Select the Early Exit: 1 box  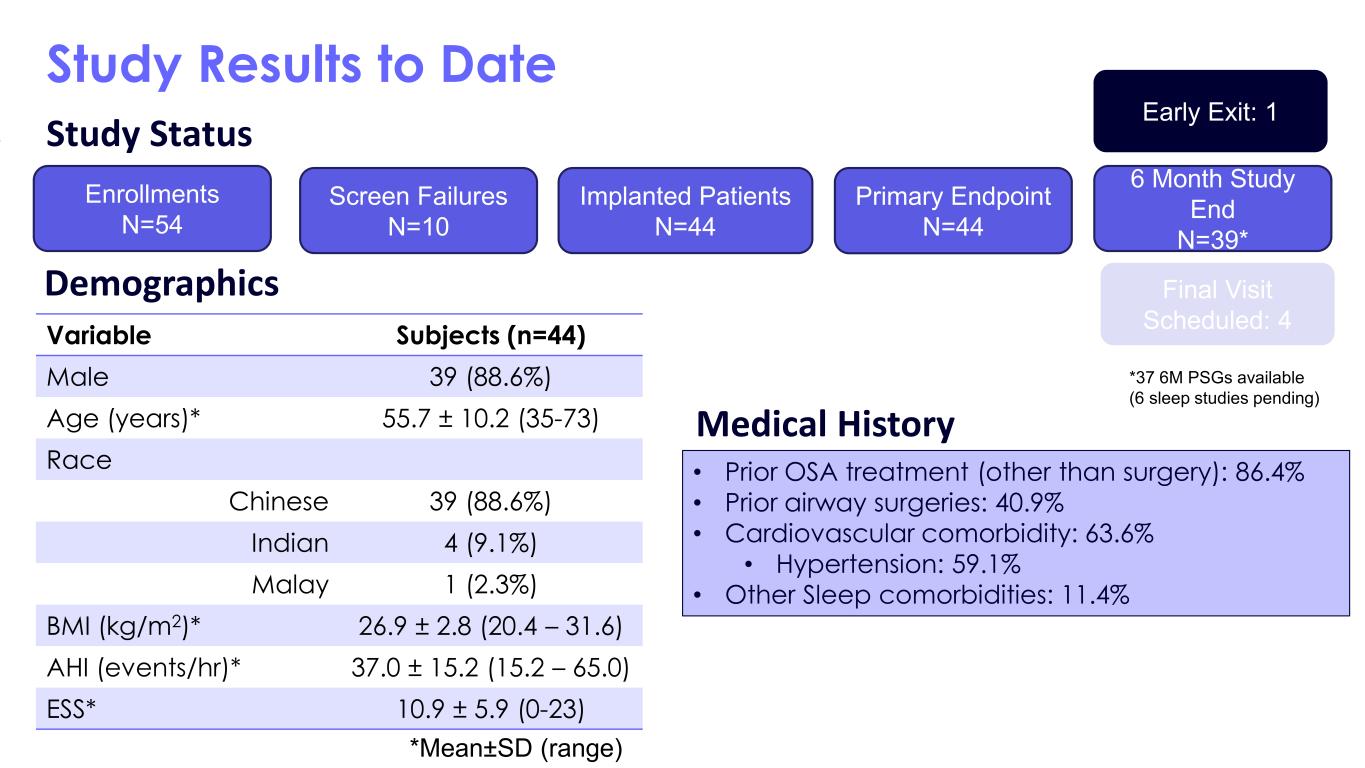point(1210,111)
